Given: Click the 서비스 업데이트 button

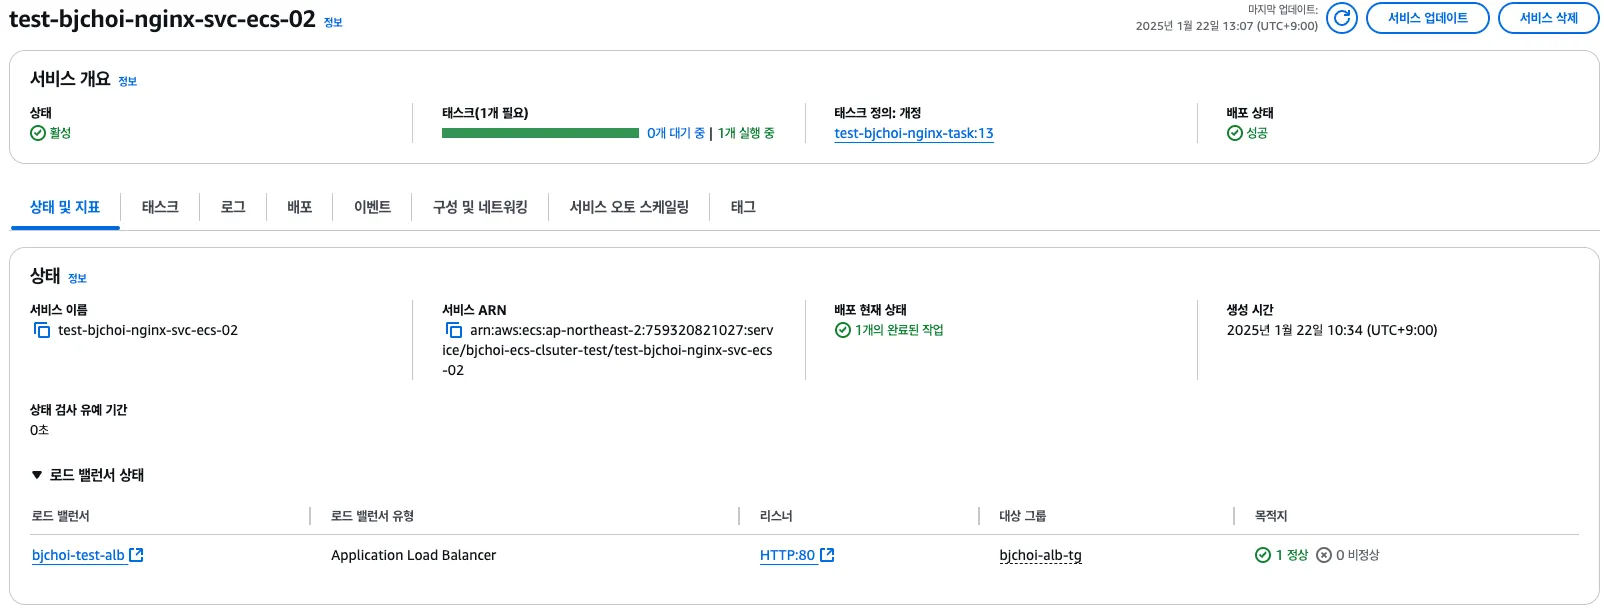Looking at the screenshot, I should (1427, 18).
